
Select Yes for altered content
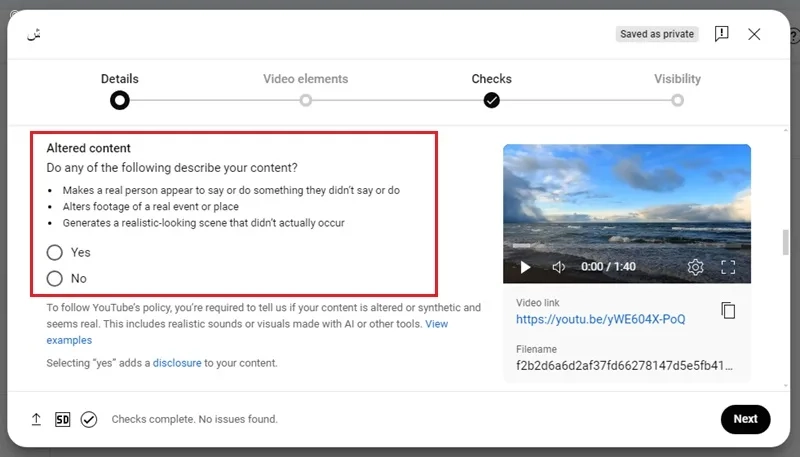[x=55, y=252]
